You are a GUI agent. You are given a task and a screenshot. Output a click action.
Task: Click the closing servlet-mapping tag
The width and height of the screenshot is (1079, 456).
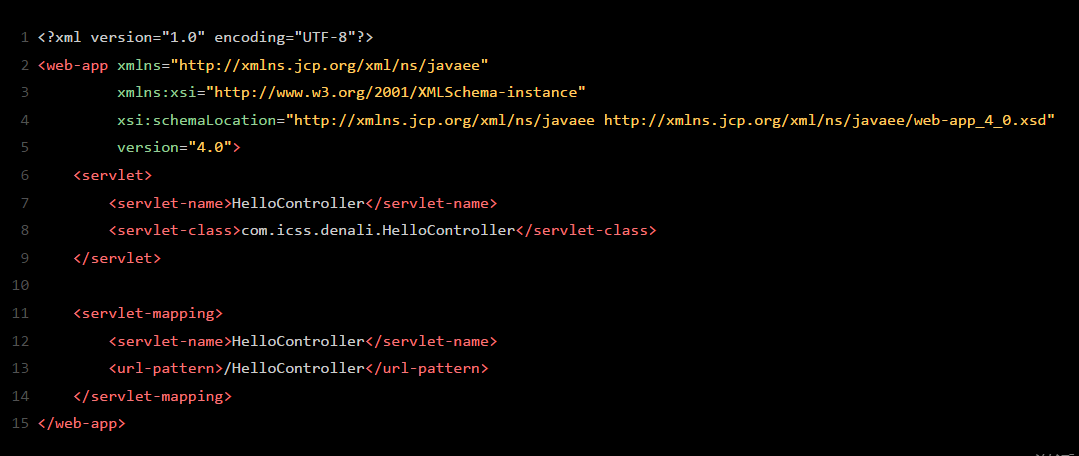pos(152,397)
